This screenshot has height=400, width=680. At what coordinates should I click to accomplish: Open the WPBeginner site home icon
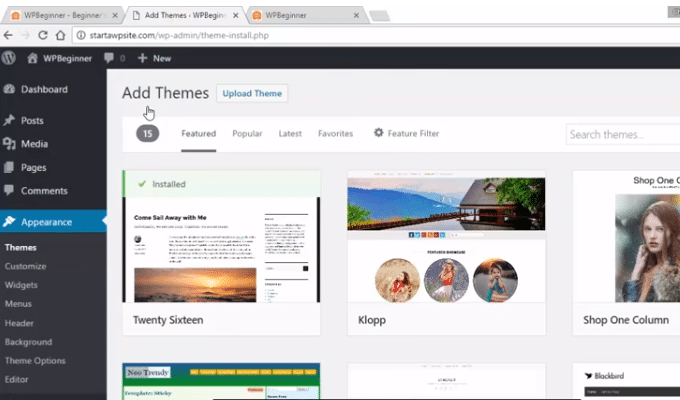[33, 58]
